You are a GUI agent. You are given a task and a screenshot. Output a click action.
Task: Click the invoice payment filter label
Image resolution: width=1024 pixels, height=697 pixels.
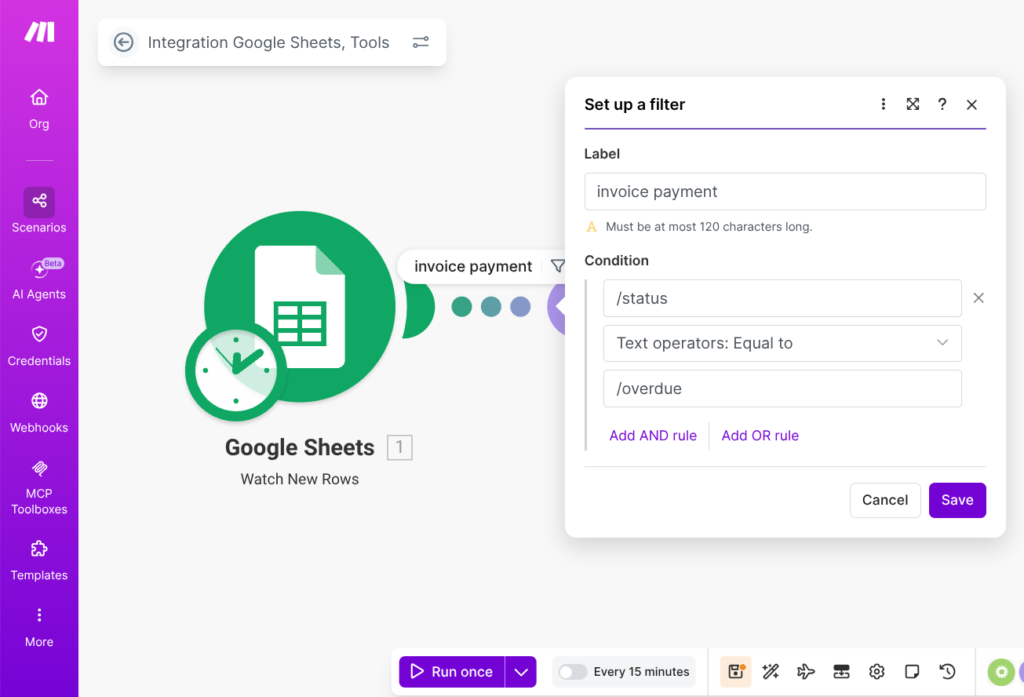(x=473, y=267)
